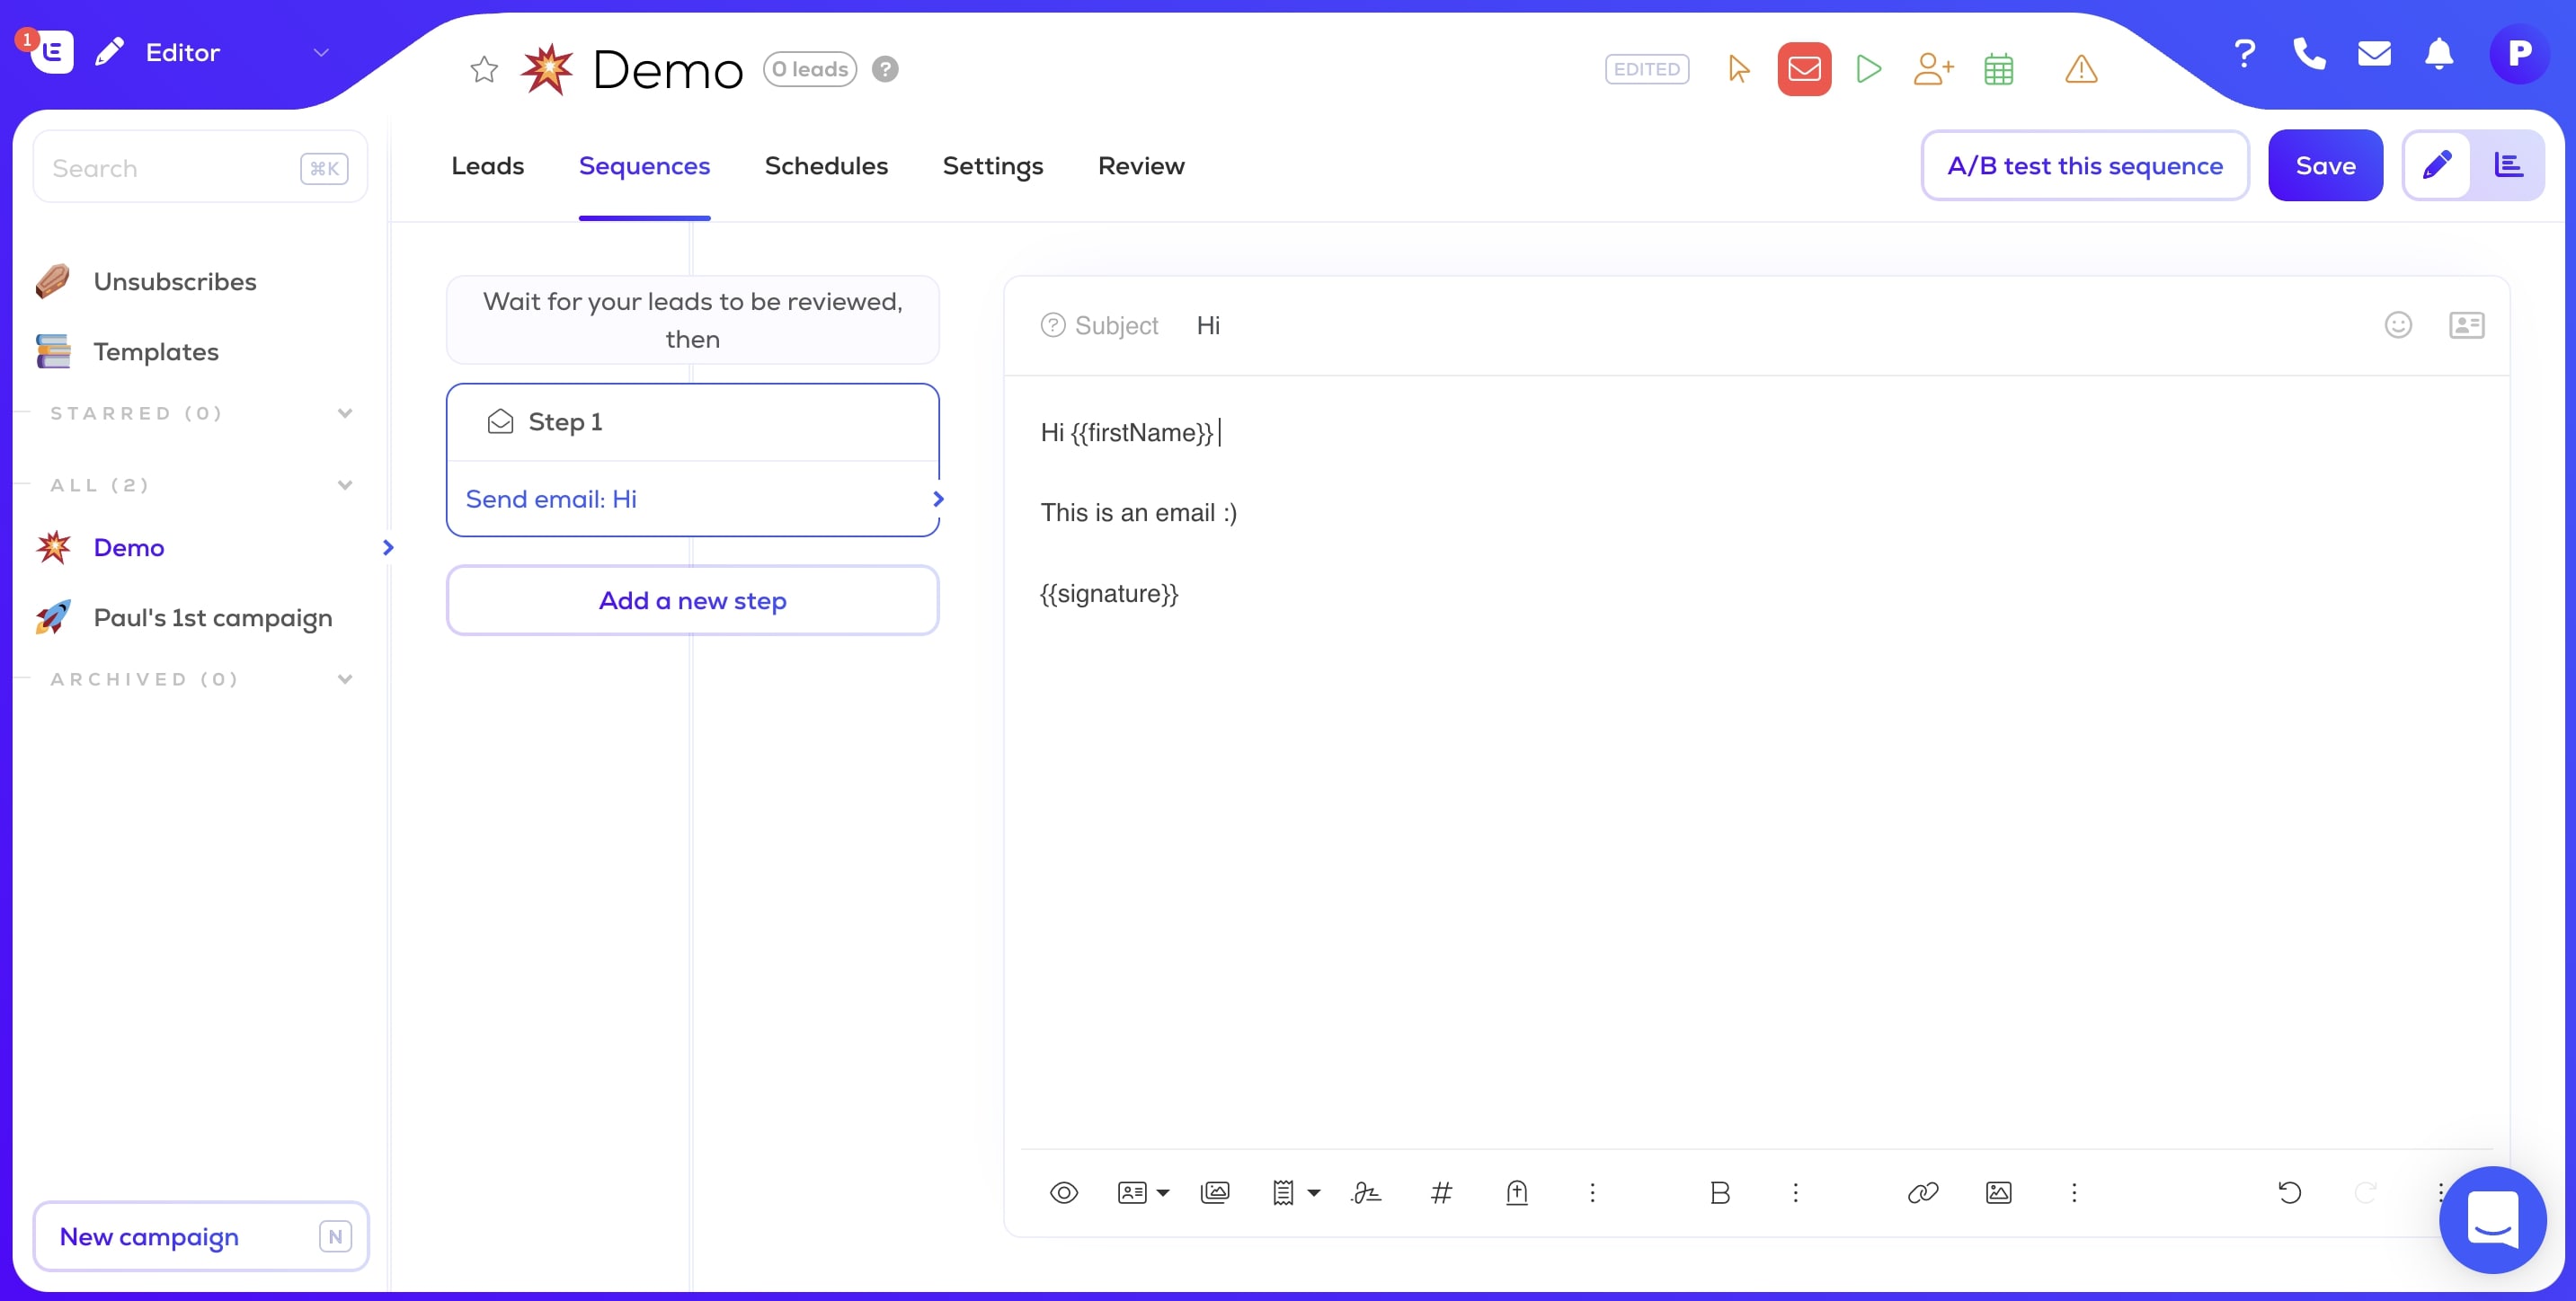Switch to the Settings tab
Screen dimensions: 2576x1301
pyautogui.click(x=992, y=164)
